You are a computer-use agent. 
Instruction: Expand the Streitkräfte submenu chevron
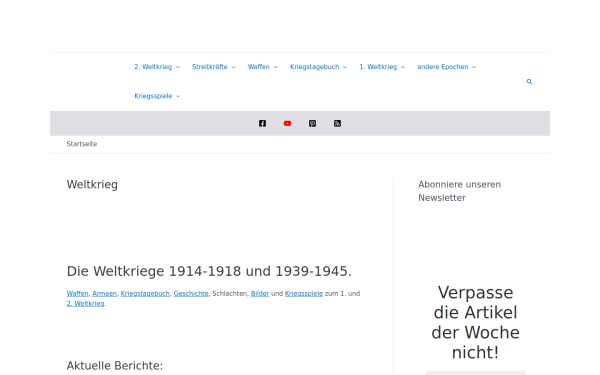[x=233, y=67]
